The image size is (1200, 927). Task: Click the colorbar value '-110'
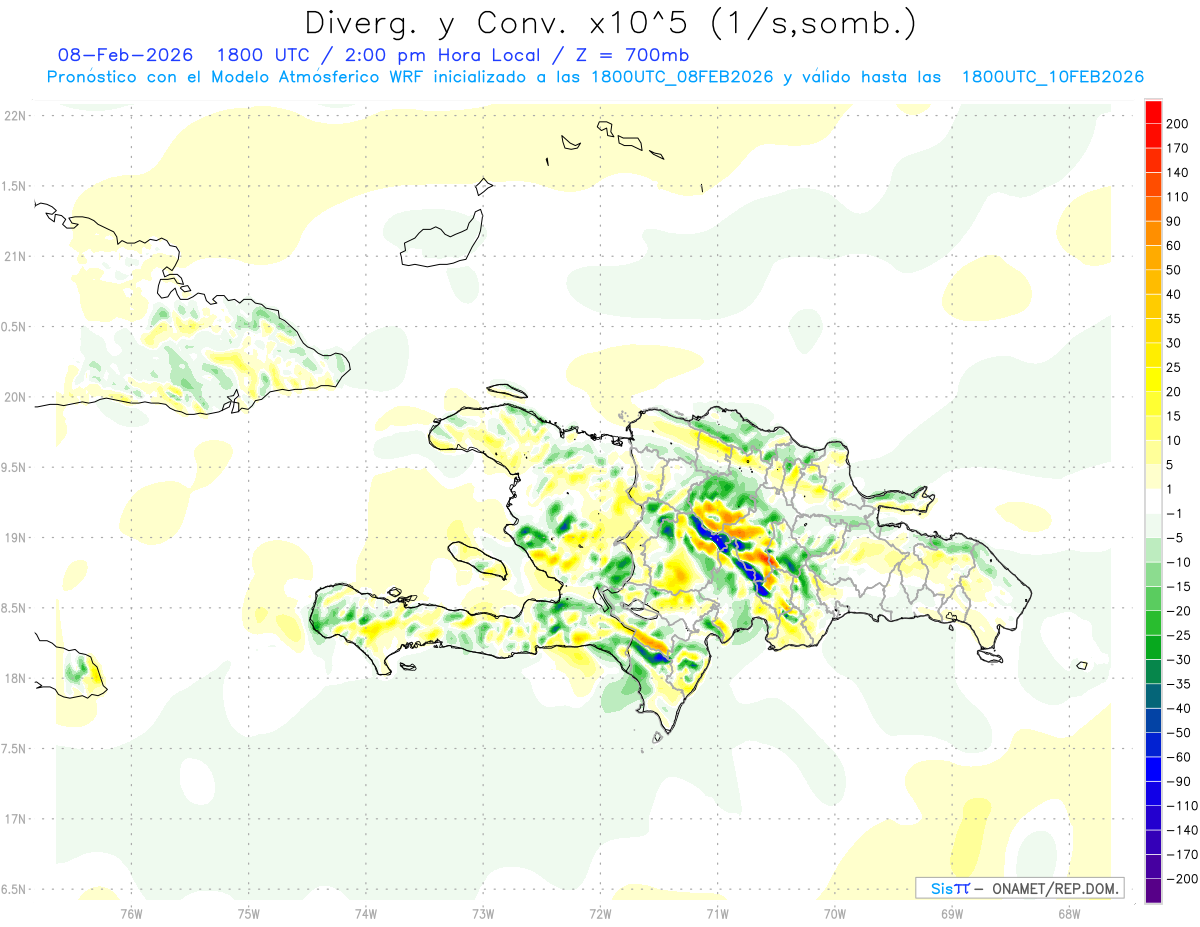tap(1180, 806)
